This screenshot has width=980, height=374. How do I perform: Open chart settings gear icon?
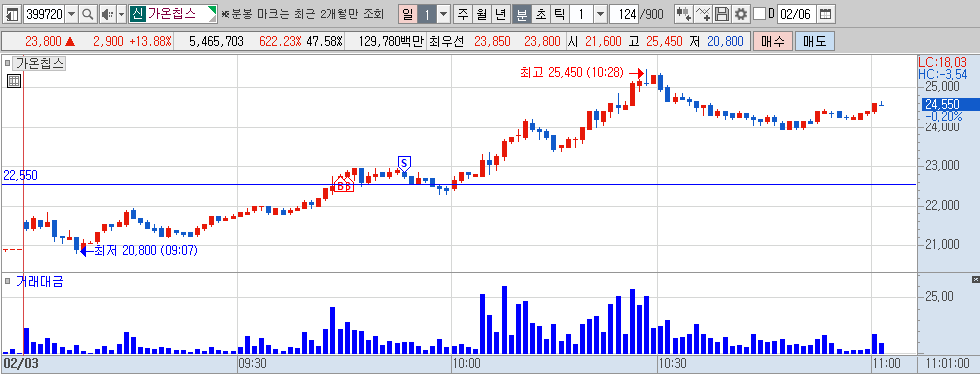741,13
